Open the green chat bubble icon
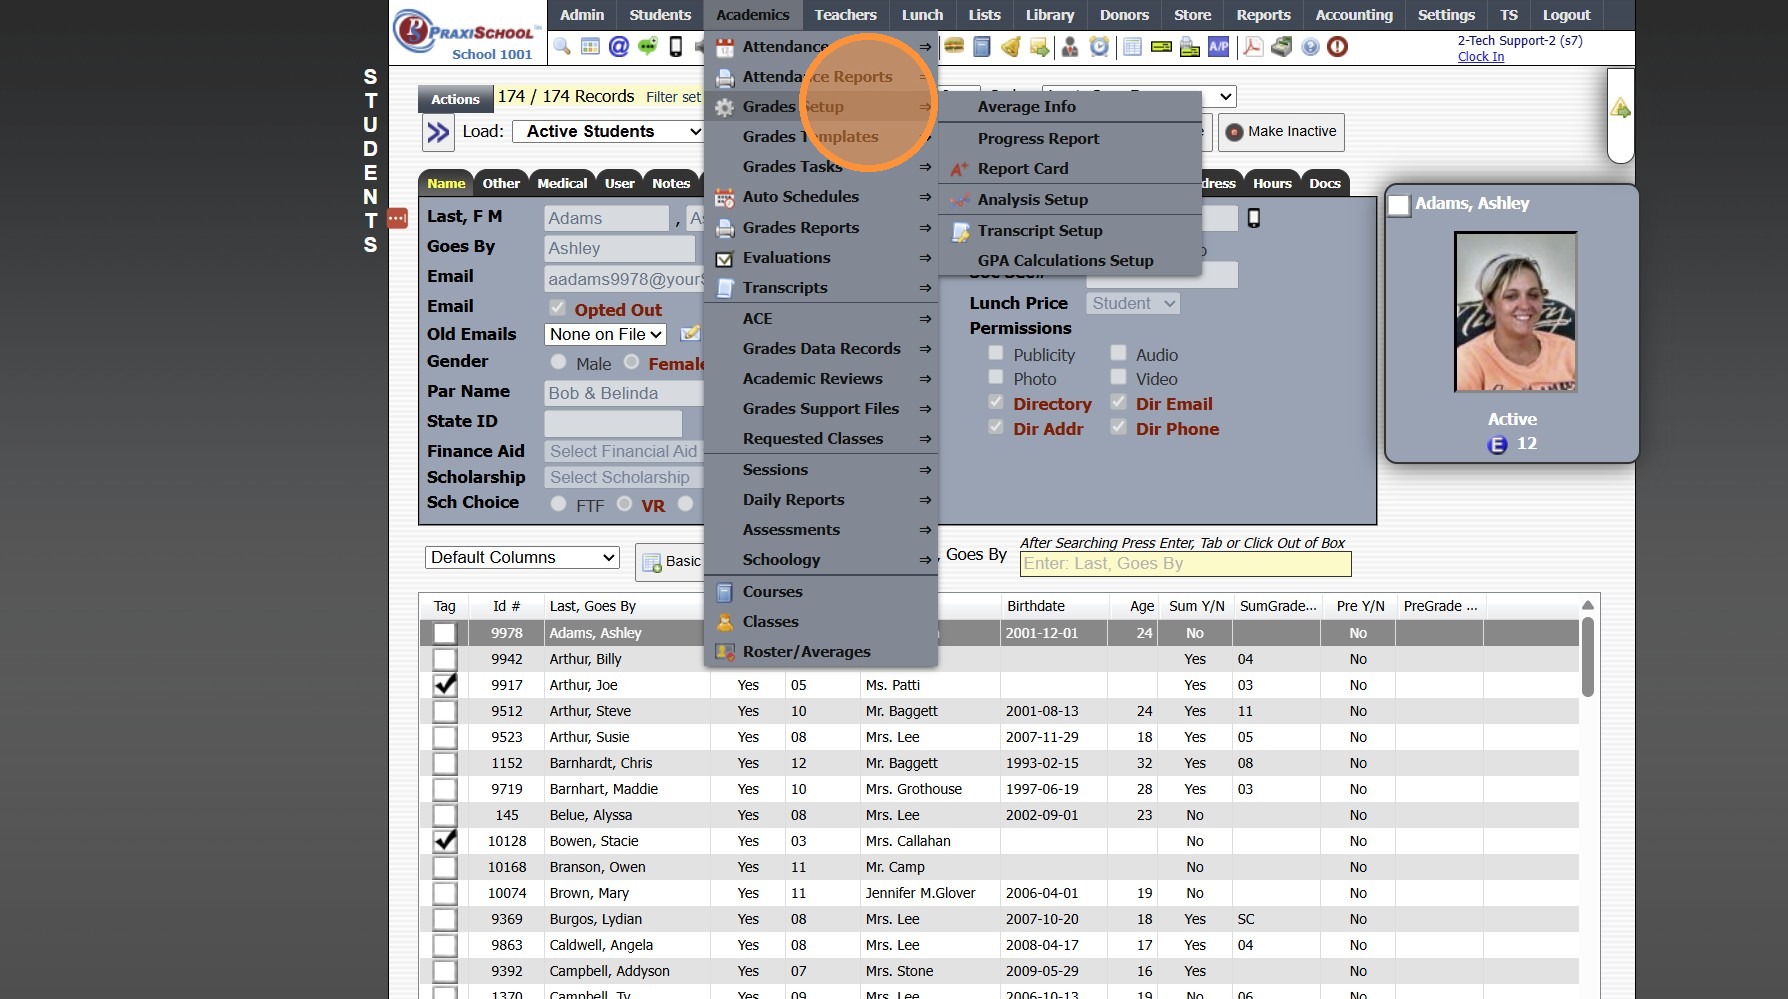Screen dimensions: 1788x999 point(648,46)
